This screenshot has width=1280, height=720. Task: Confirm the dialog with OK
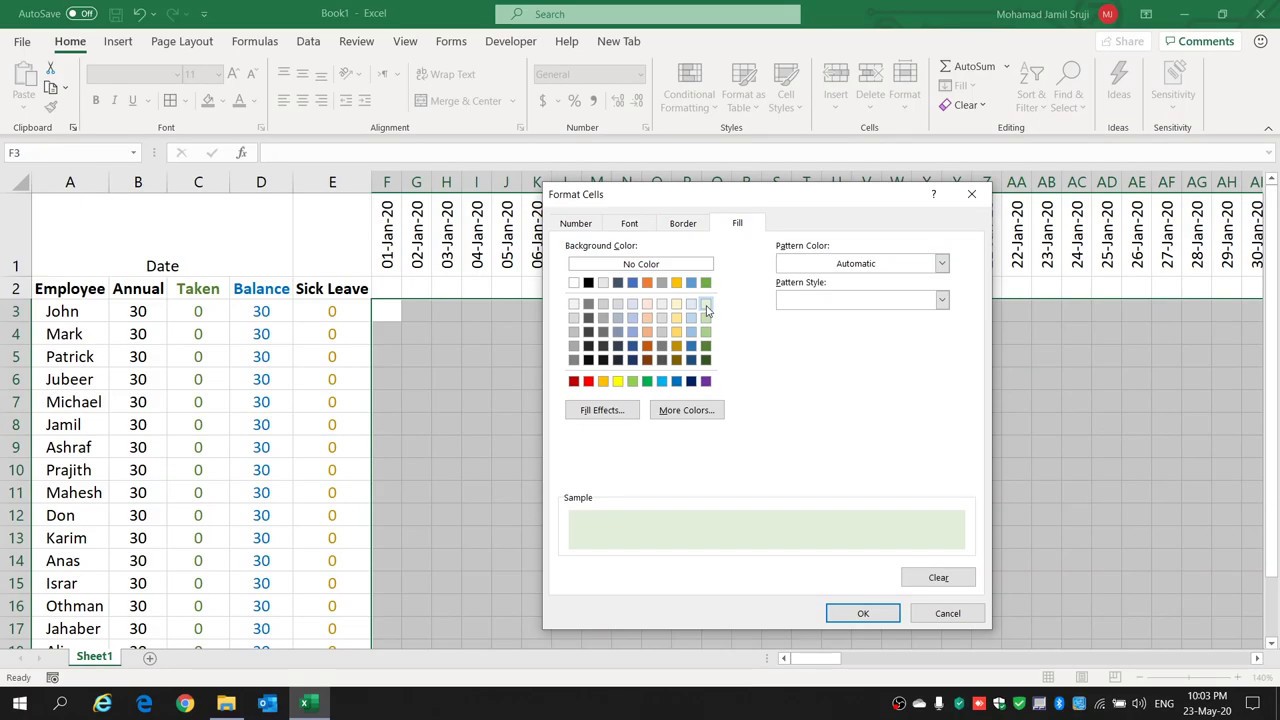[x=863, y=613]
